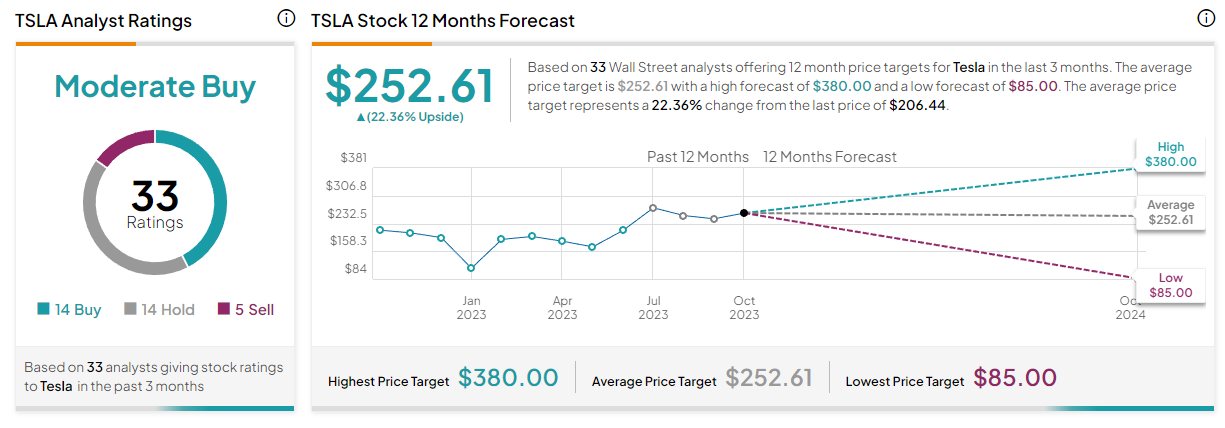
Task: Select the Jan 2023 lowest data point
Action: coord(471,268)
